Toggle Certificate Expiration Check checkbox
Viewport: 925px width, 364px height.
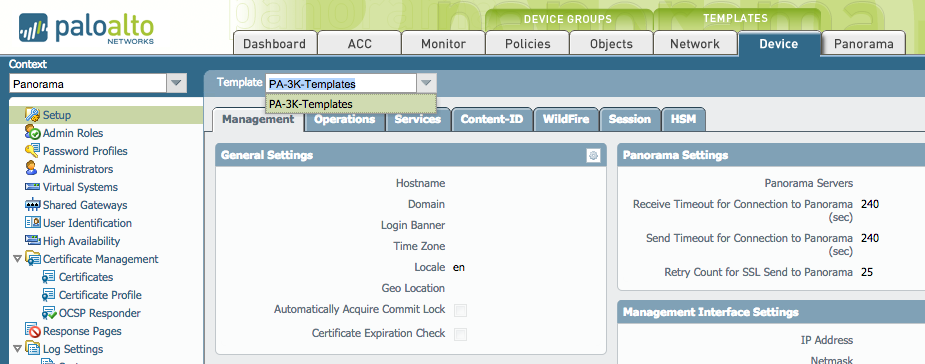tap(460, 334)
